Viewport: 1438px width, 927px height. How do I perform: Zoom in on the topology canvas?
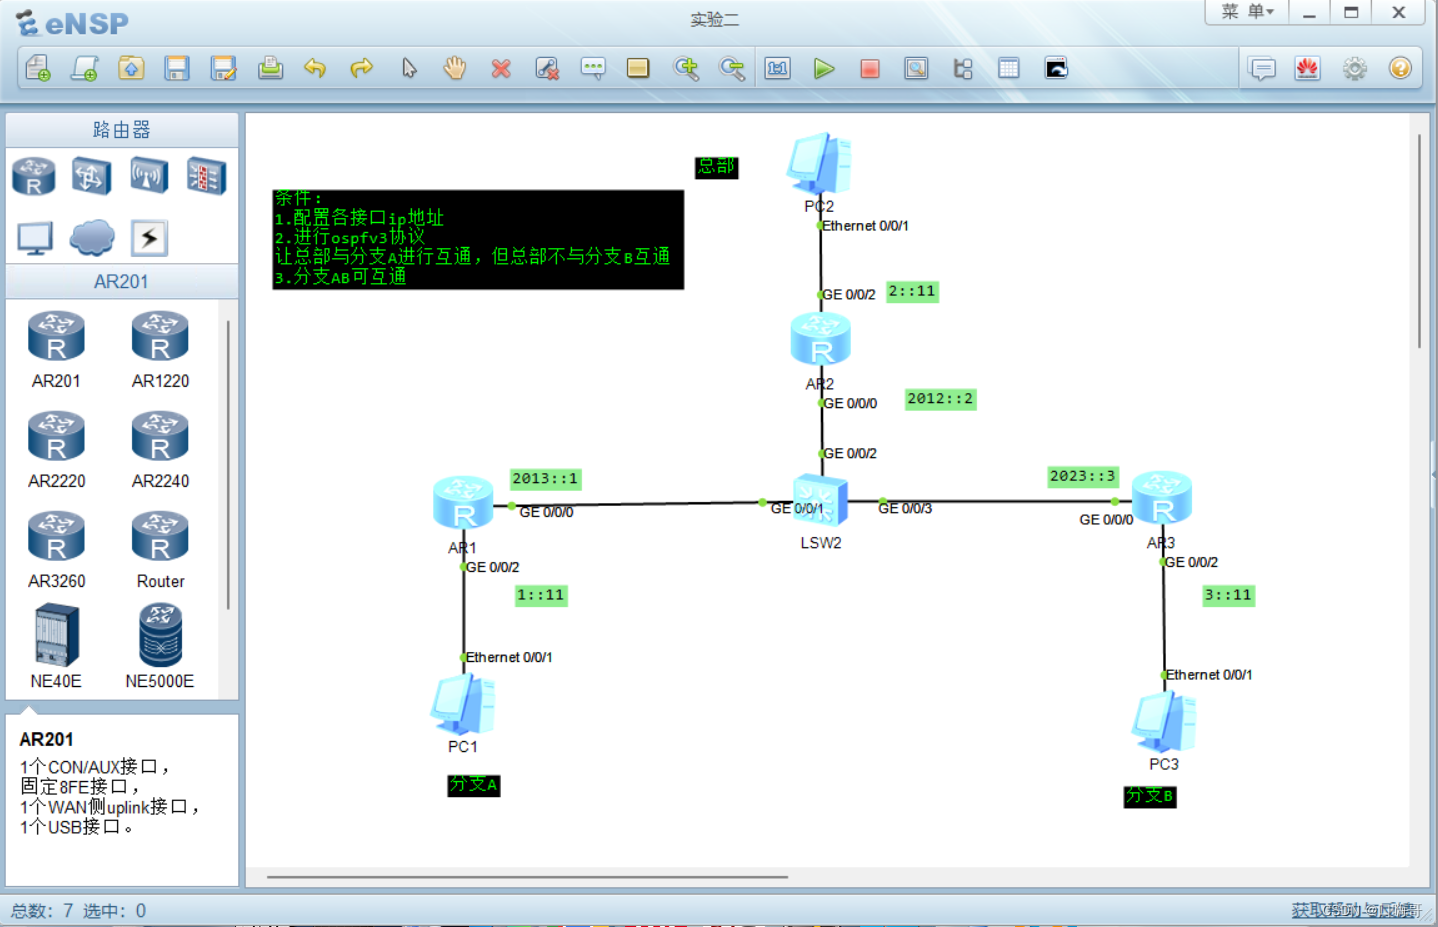coord(687,68)
